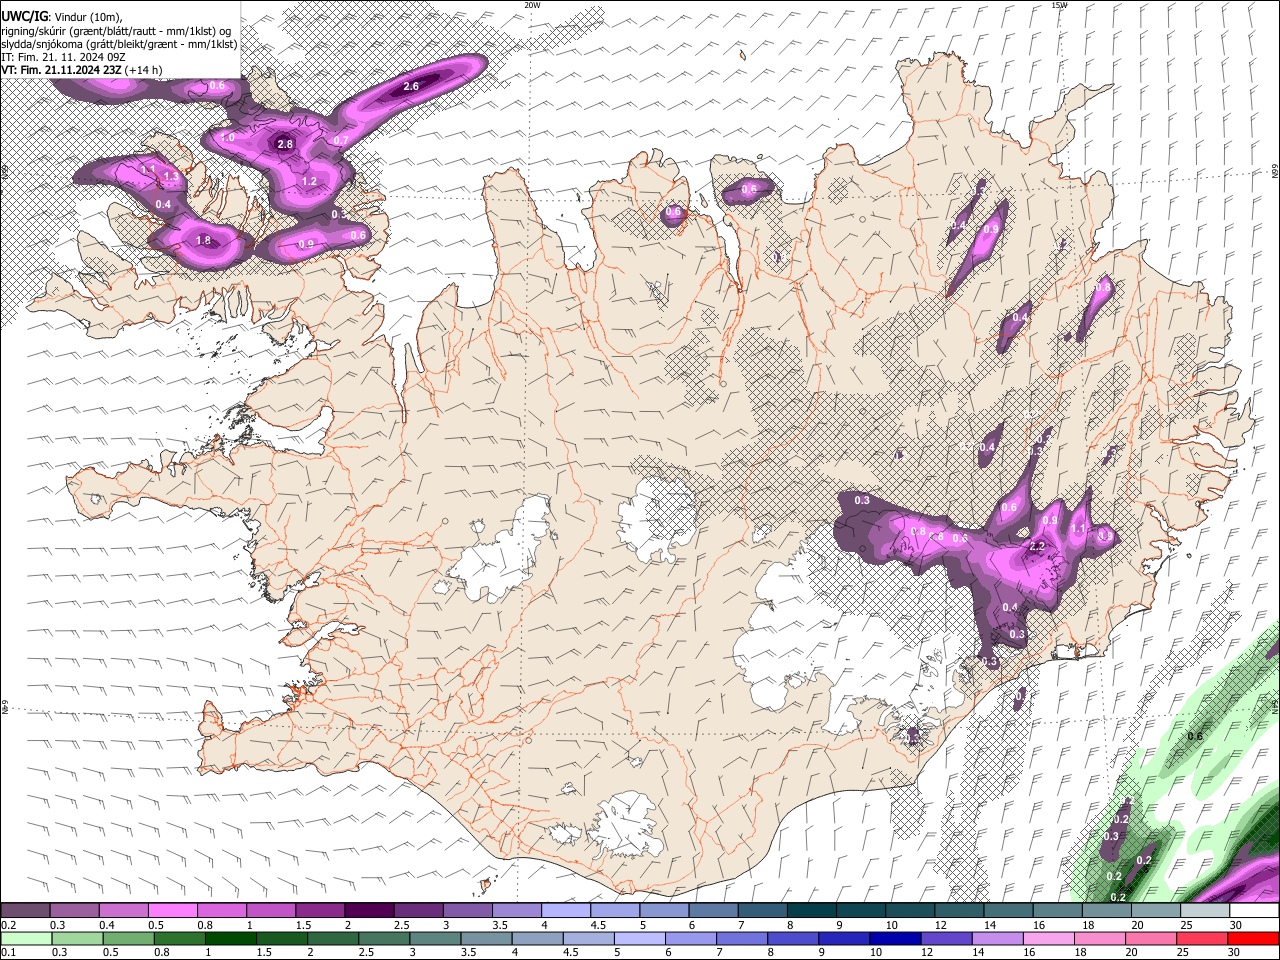Click the '2.6' precipitation value on the map
This screenshot has height=960, width=1280.
[411, 87]
